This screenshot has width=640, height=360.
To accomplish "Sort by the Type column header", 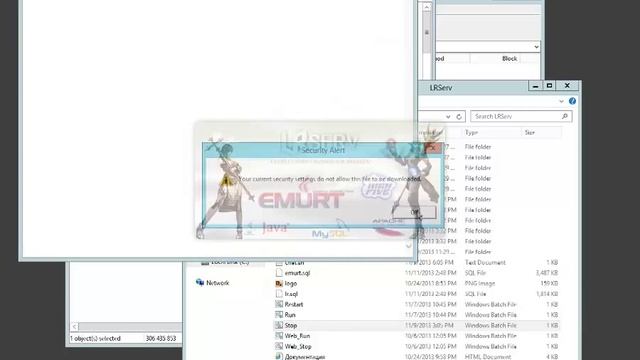I will pyautogui.click(x=471, y=133).
